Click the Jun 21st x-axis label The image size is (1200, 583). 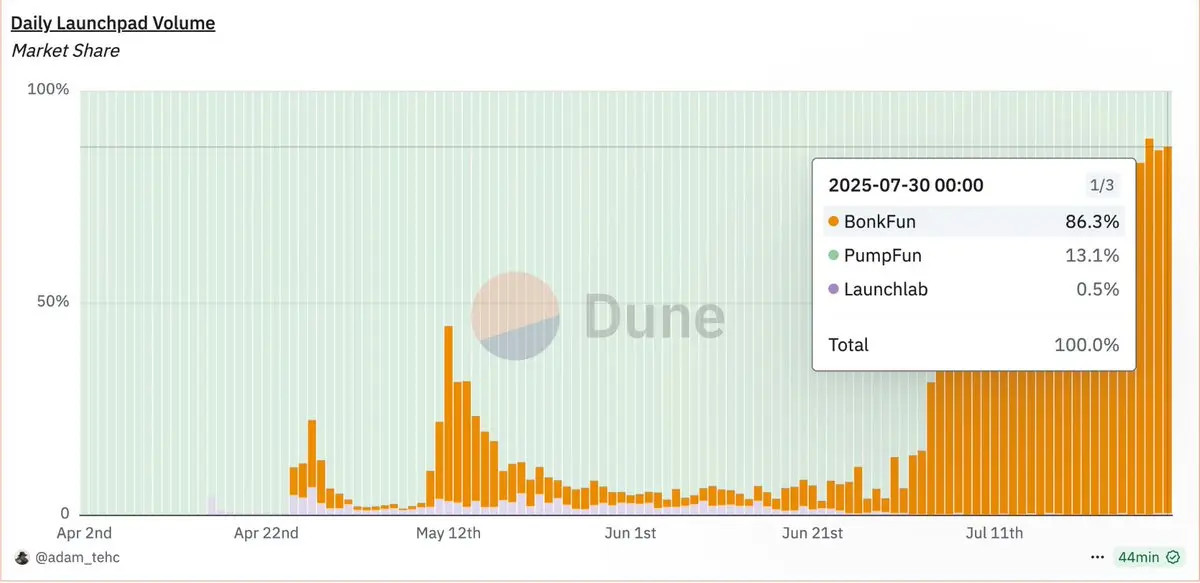click(812, 533)
